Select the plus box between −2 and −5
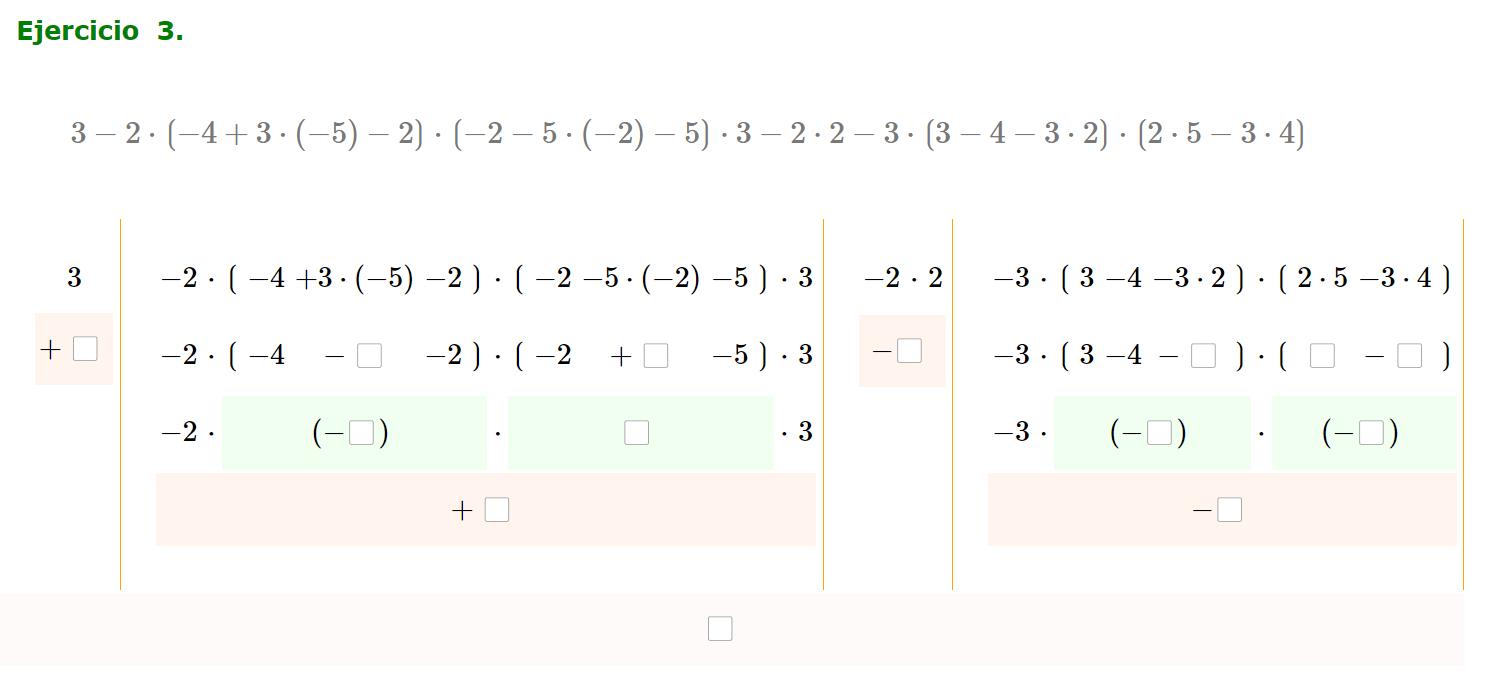Image resolution: width=1492 pixels, height=684 pixels. pyautogui.click(x=655, y=356)
